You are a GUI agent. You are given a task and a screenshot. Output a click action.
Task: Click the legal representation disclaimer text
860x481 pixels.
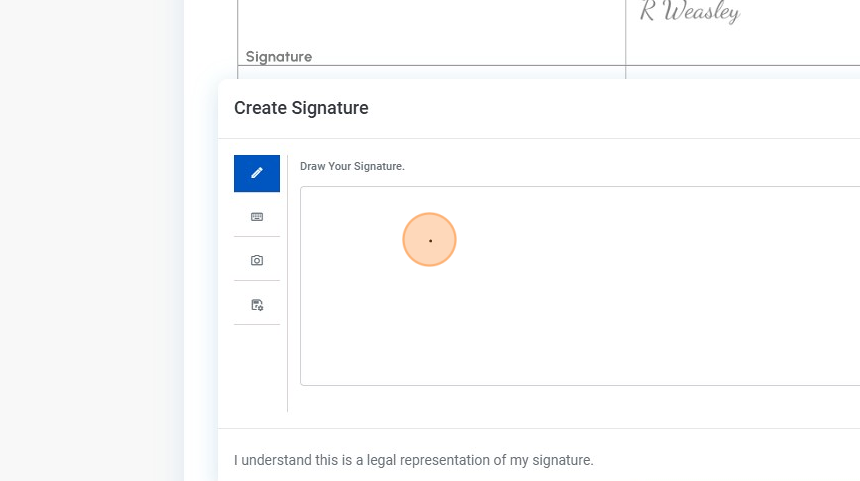[x=414, y=461]
